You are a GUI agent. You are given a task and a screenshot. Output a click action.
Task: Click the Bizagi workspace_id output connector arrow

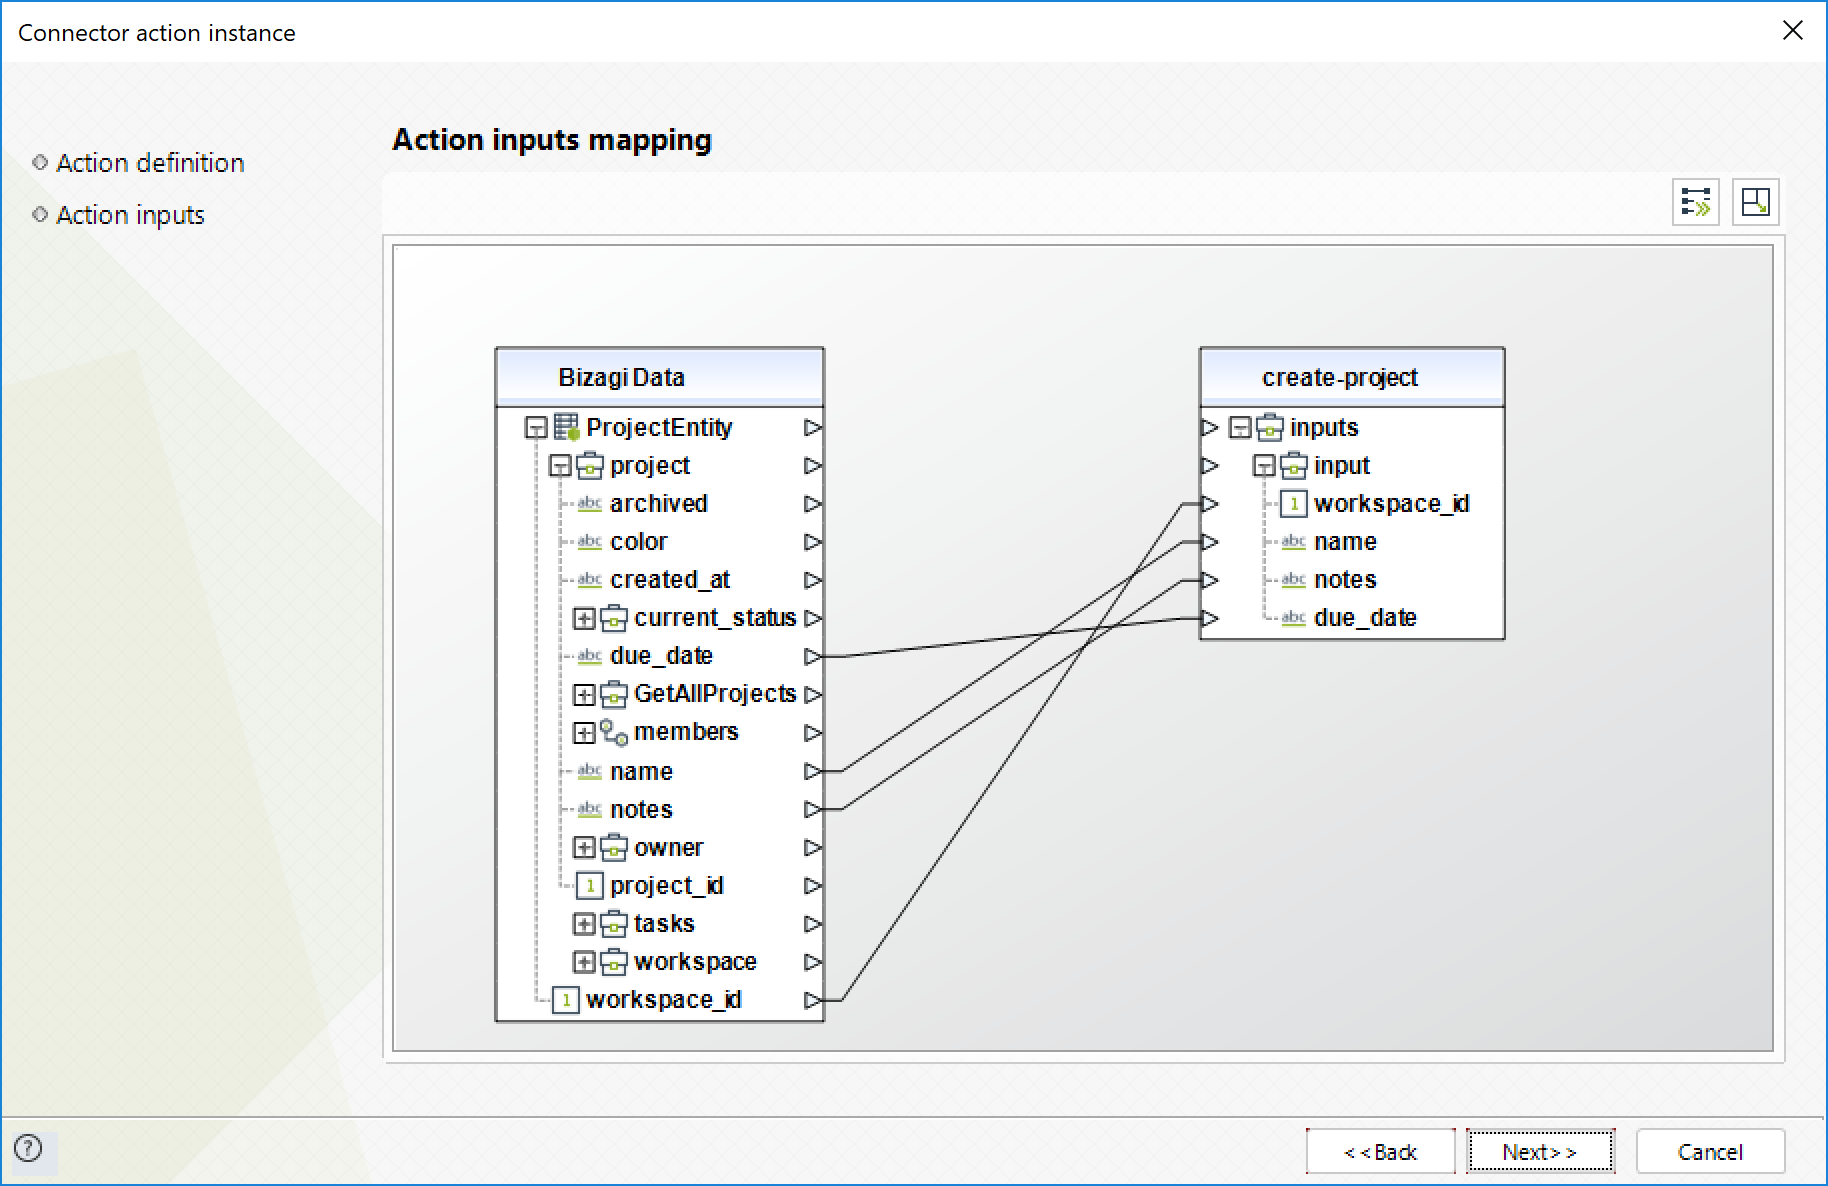click(x=813, y=1000)
